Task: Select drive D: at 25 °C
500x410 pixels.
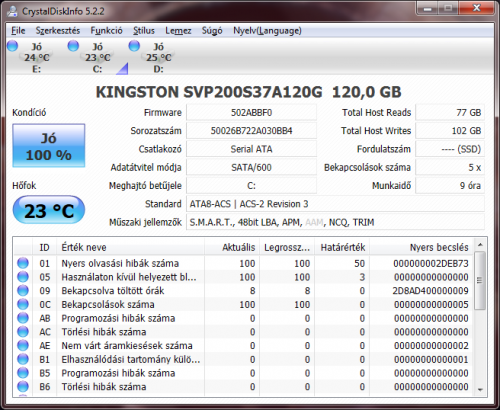Action: coord(158,58)
